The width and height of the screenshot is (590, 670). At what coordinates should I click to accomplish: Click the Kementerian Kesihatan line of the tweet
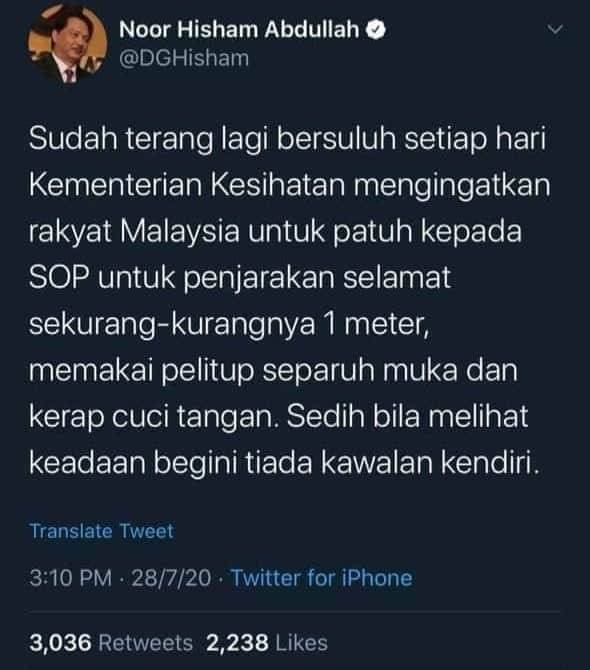tap(290, 185)
